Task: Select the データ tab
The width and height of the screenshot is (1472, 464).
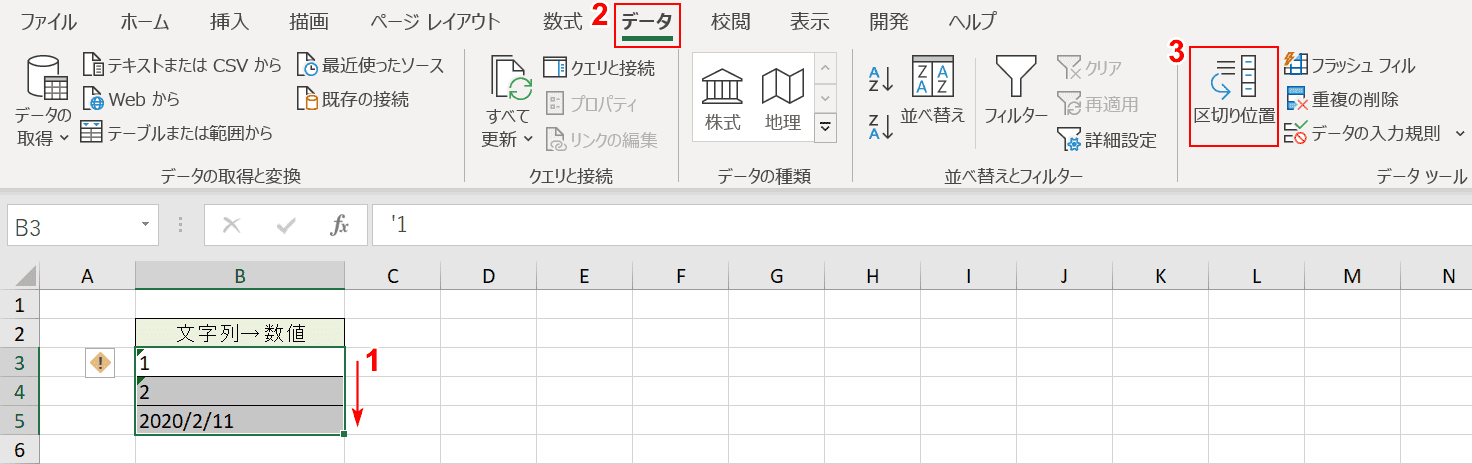Action: (647, 24)
